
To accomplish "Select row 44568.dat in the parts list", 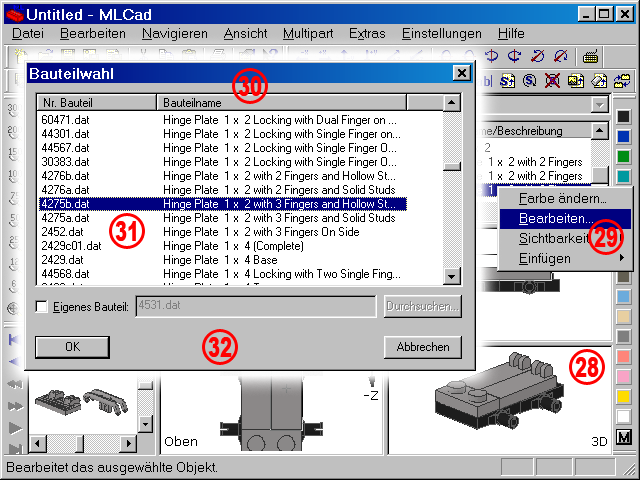I will [x=223, y=274].
